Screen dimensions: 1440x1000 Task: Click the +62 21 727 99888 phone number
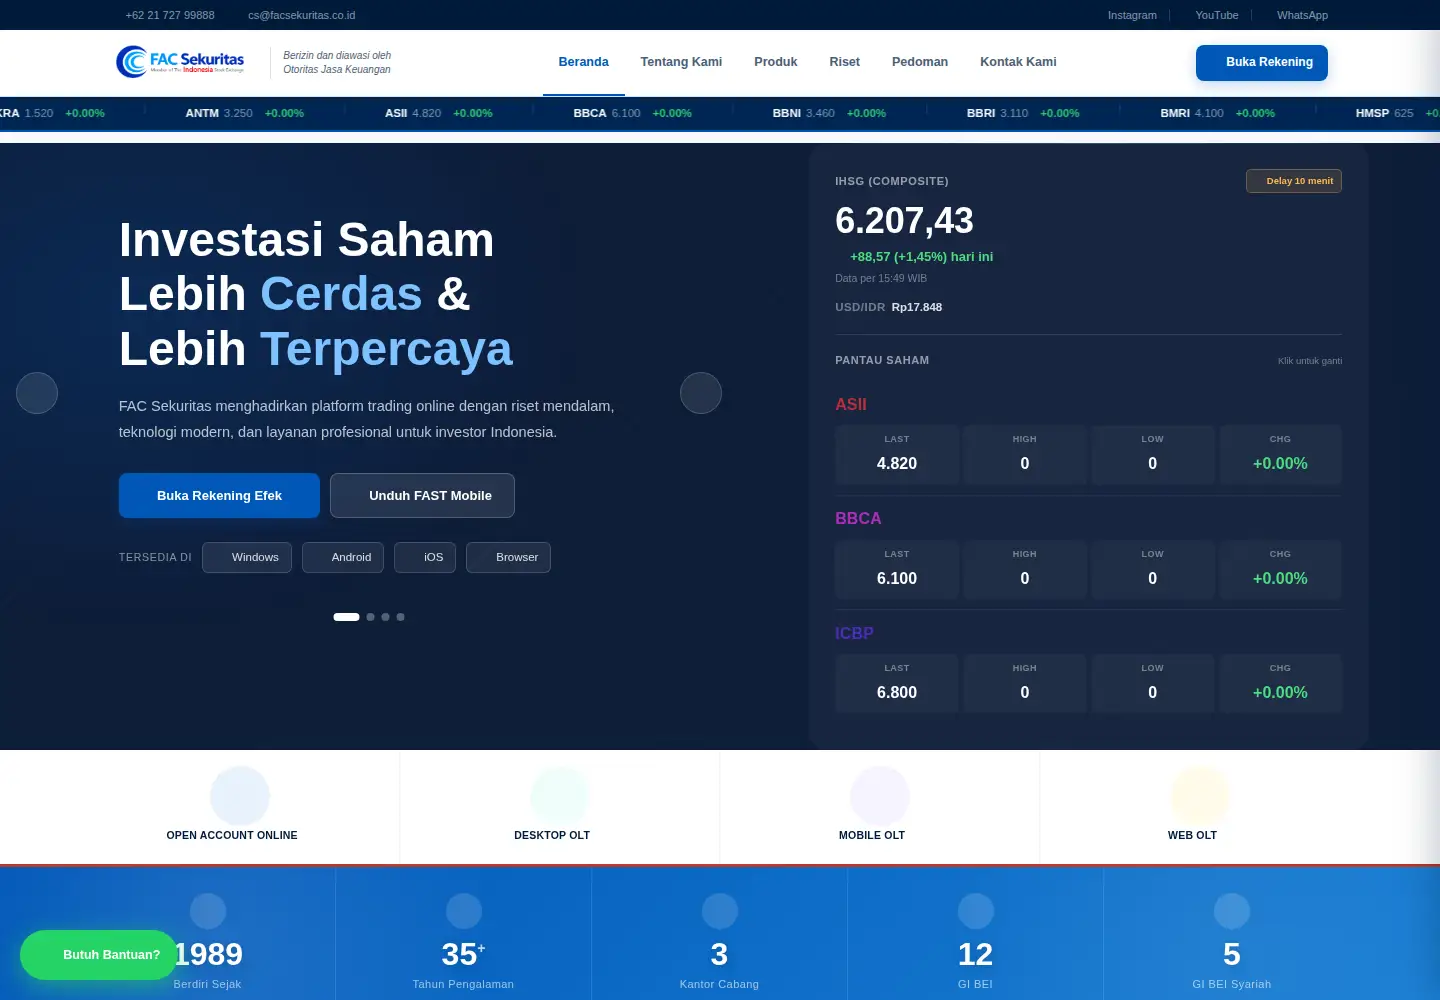click(x=170, y=15)
